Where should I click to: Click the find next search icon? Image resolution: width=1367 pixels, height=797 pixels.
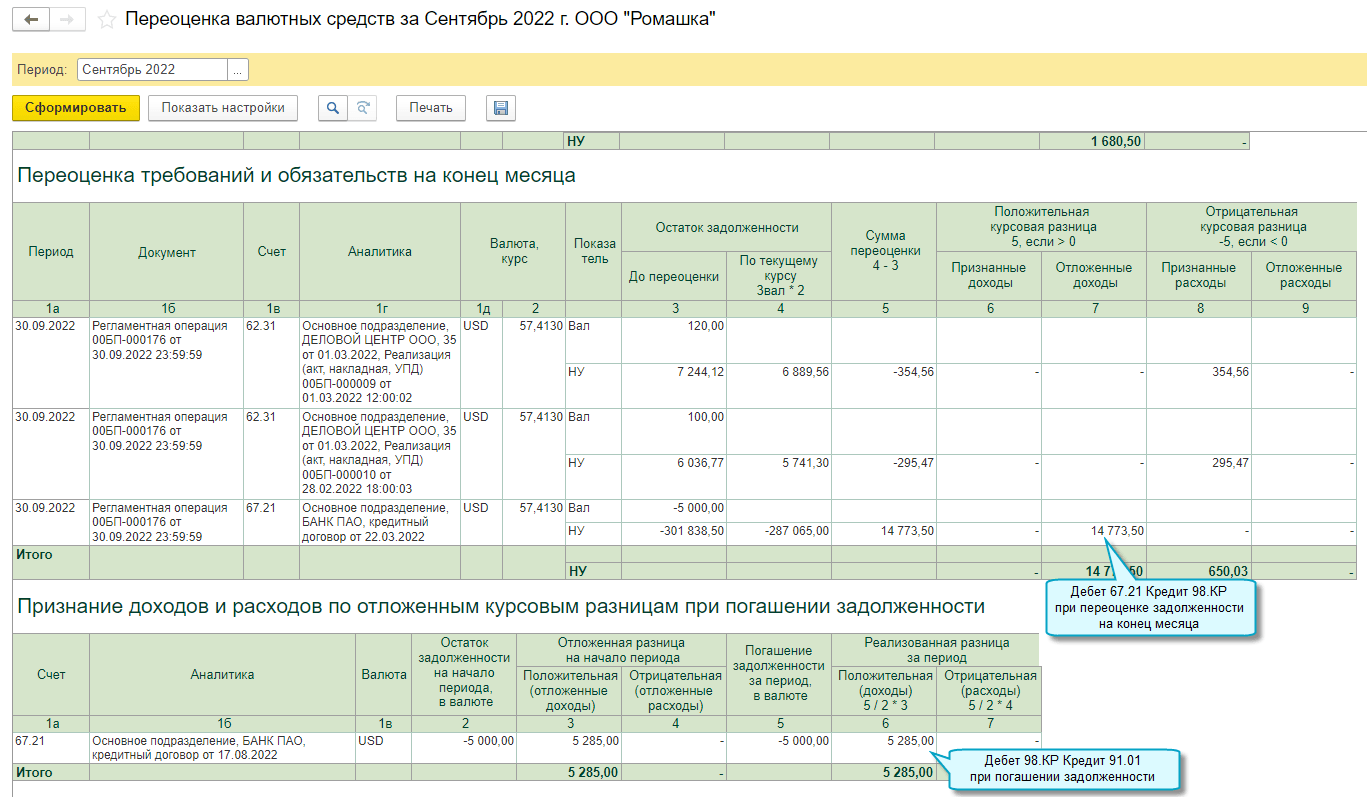(x=363, y=108)
